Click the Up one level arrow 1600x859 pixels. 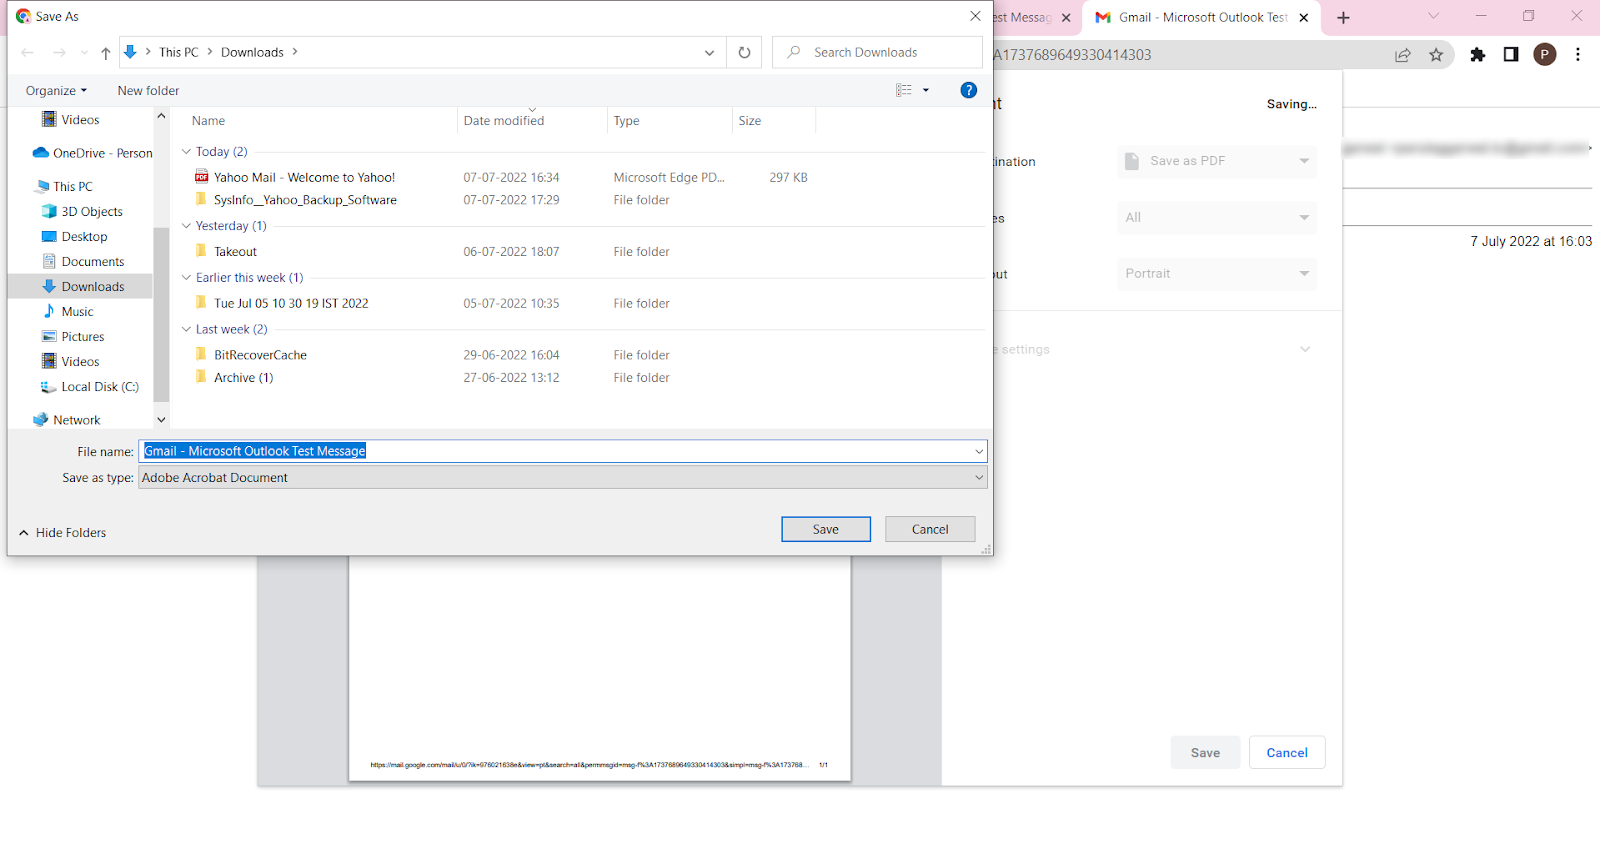point(105,53)
